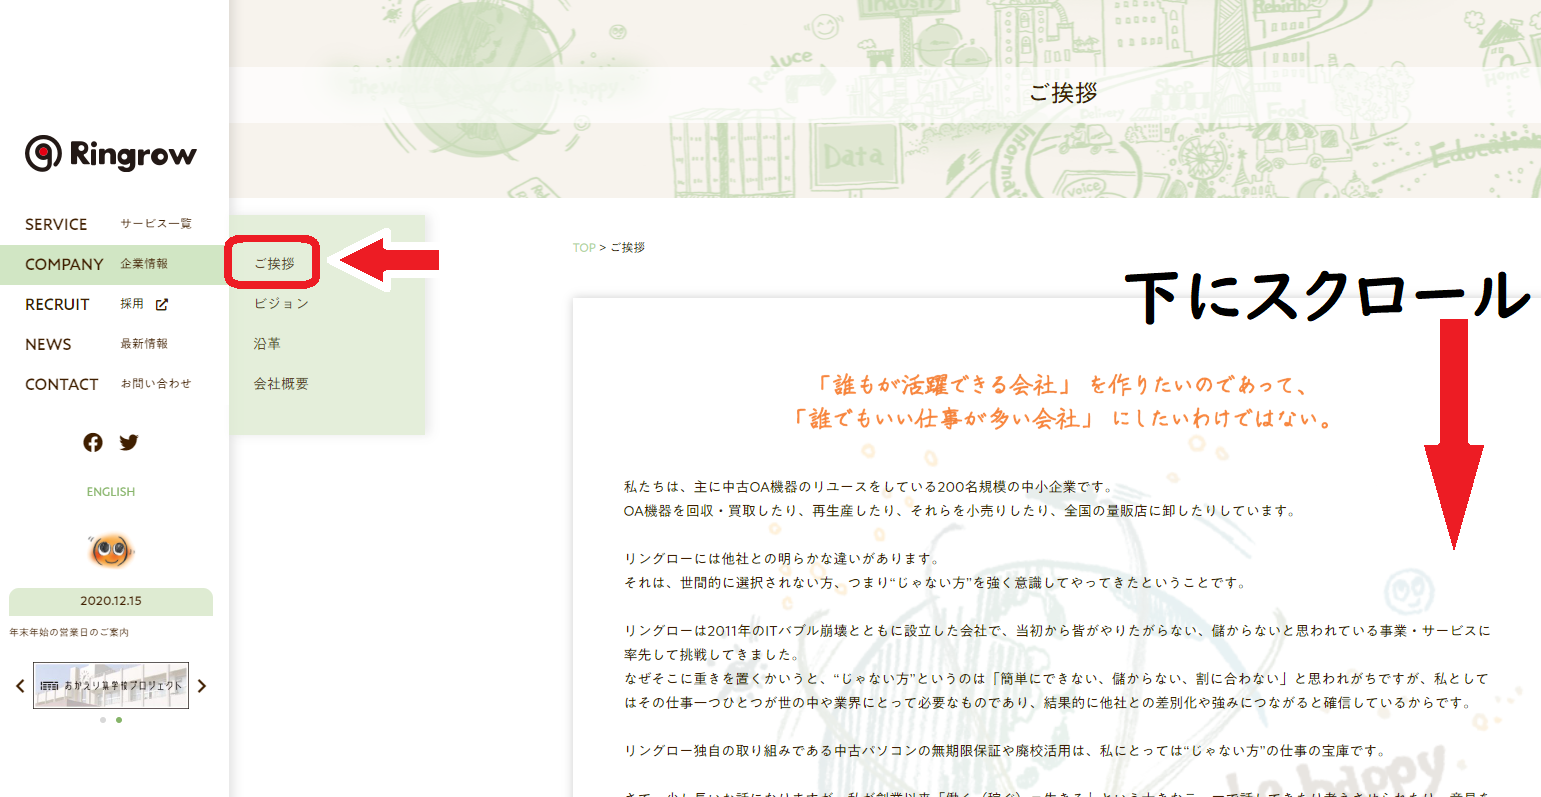The height and width of the screenshot is (797, 1541).
Task: Expand the COMPANY 企業情報 menu
Action: (64, 264)
